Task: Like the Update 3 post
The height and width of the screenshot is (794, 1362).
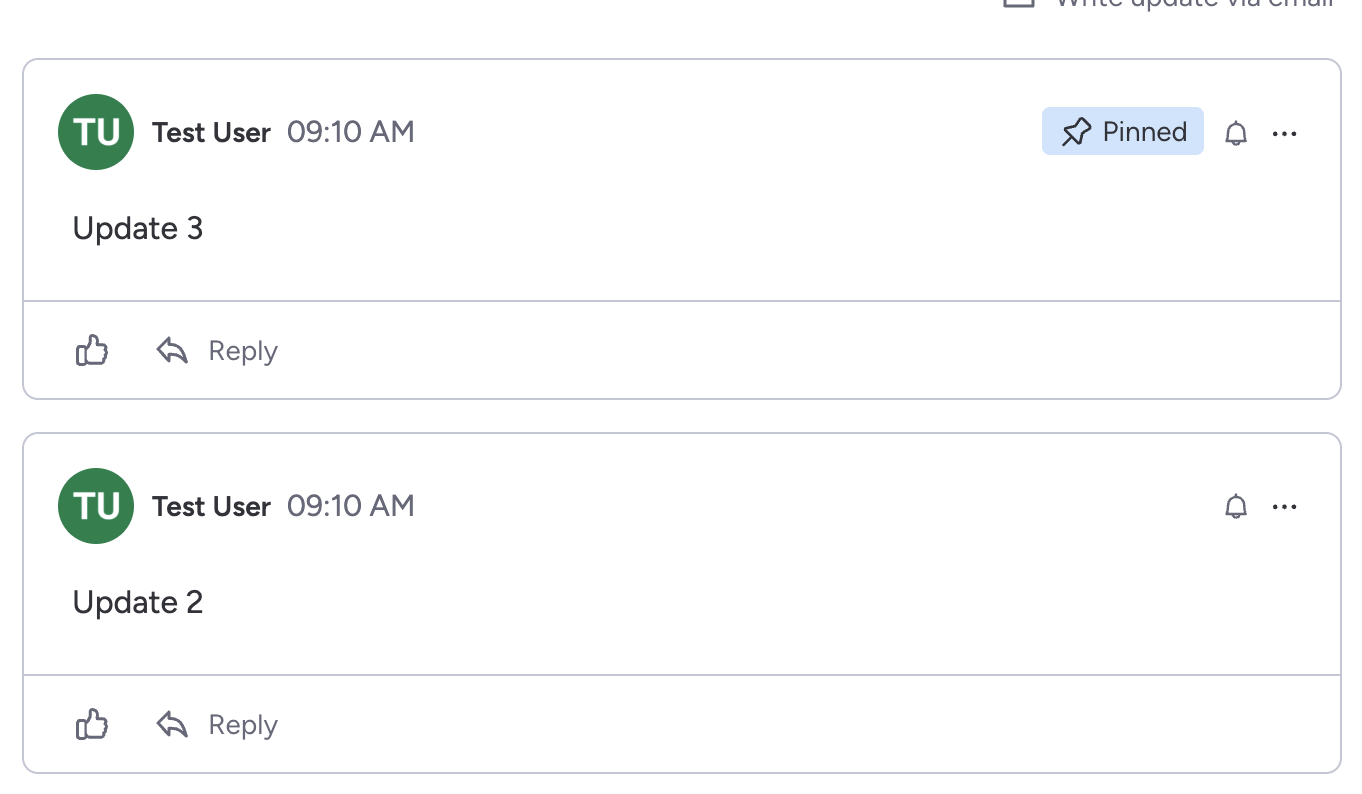Action: 92,351
